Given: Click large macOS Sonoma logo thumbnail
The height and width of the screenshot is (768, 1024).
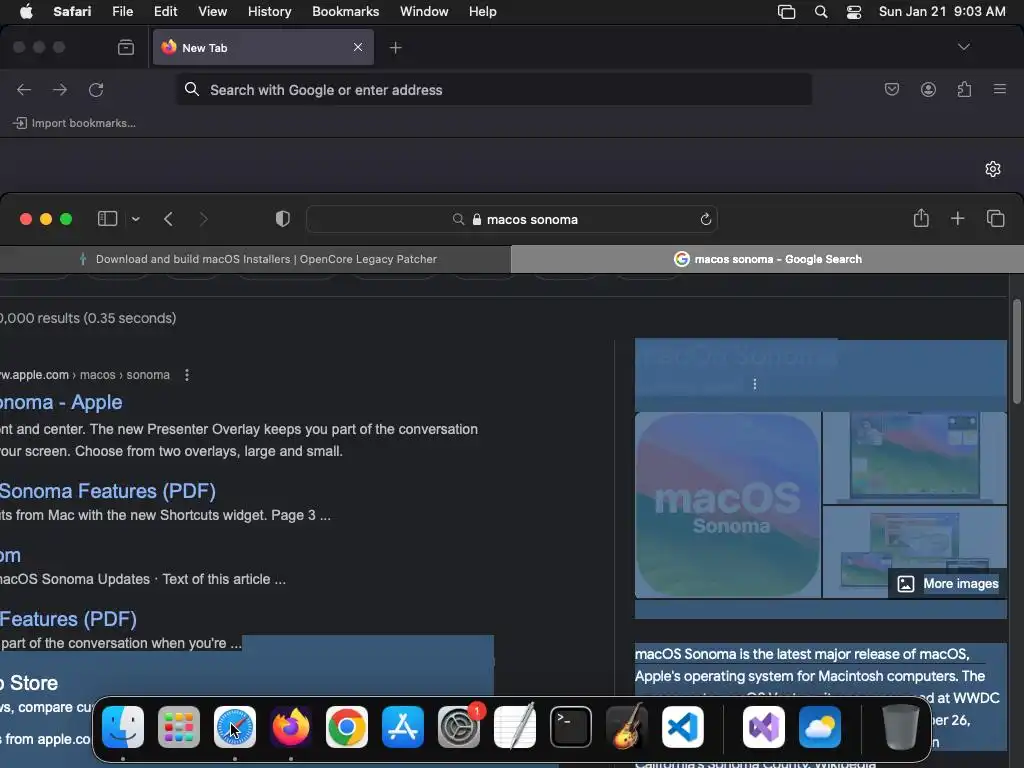Looking at the screenshot, I should coord(728,505).
